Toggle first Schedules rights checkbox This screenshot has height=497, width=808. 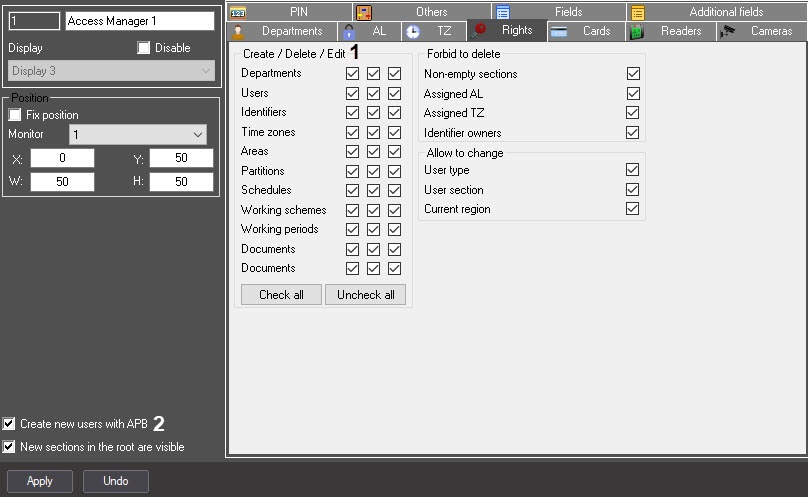click(x=352, y=191)
